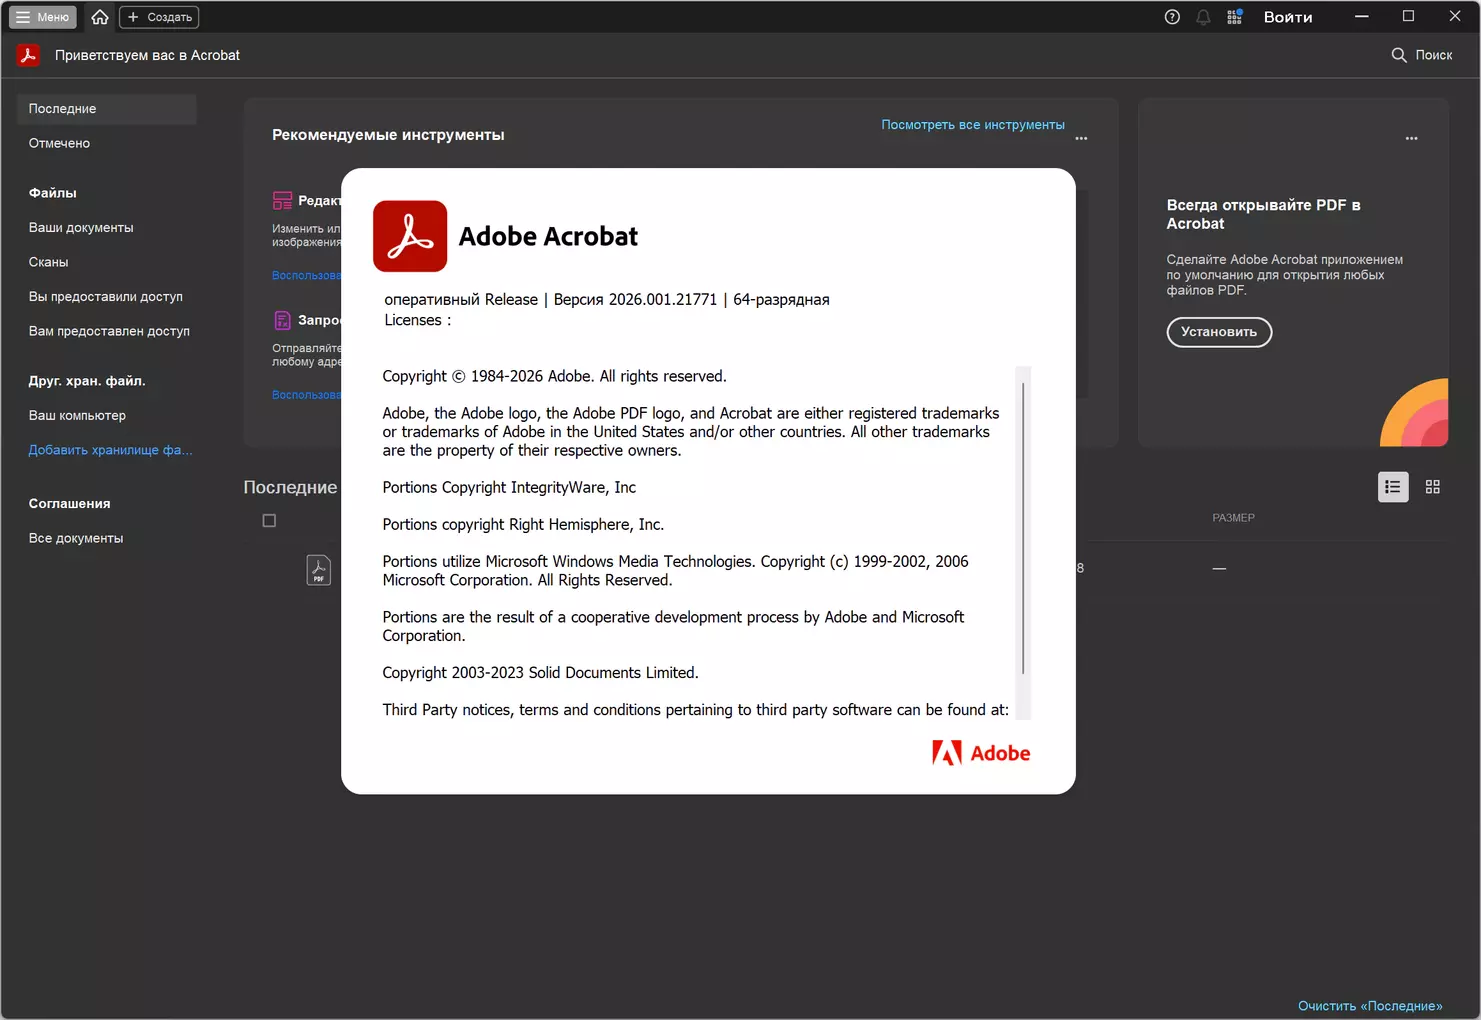
Task: Click the РАЗМЕР column header
Action: pyautogui.click(x=1233, y=518)
